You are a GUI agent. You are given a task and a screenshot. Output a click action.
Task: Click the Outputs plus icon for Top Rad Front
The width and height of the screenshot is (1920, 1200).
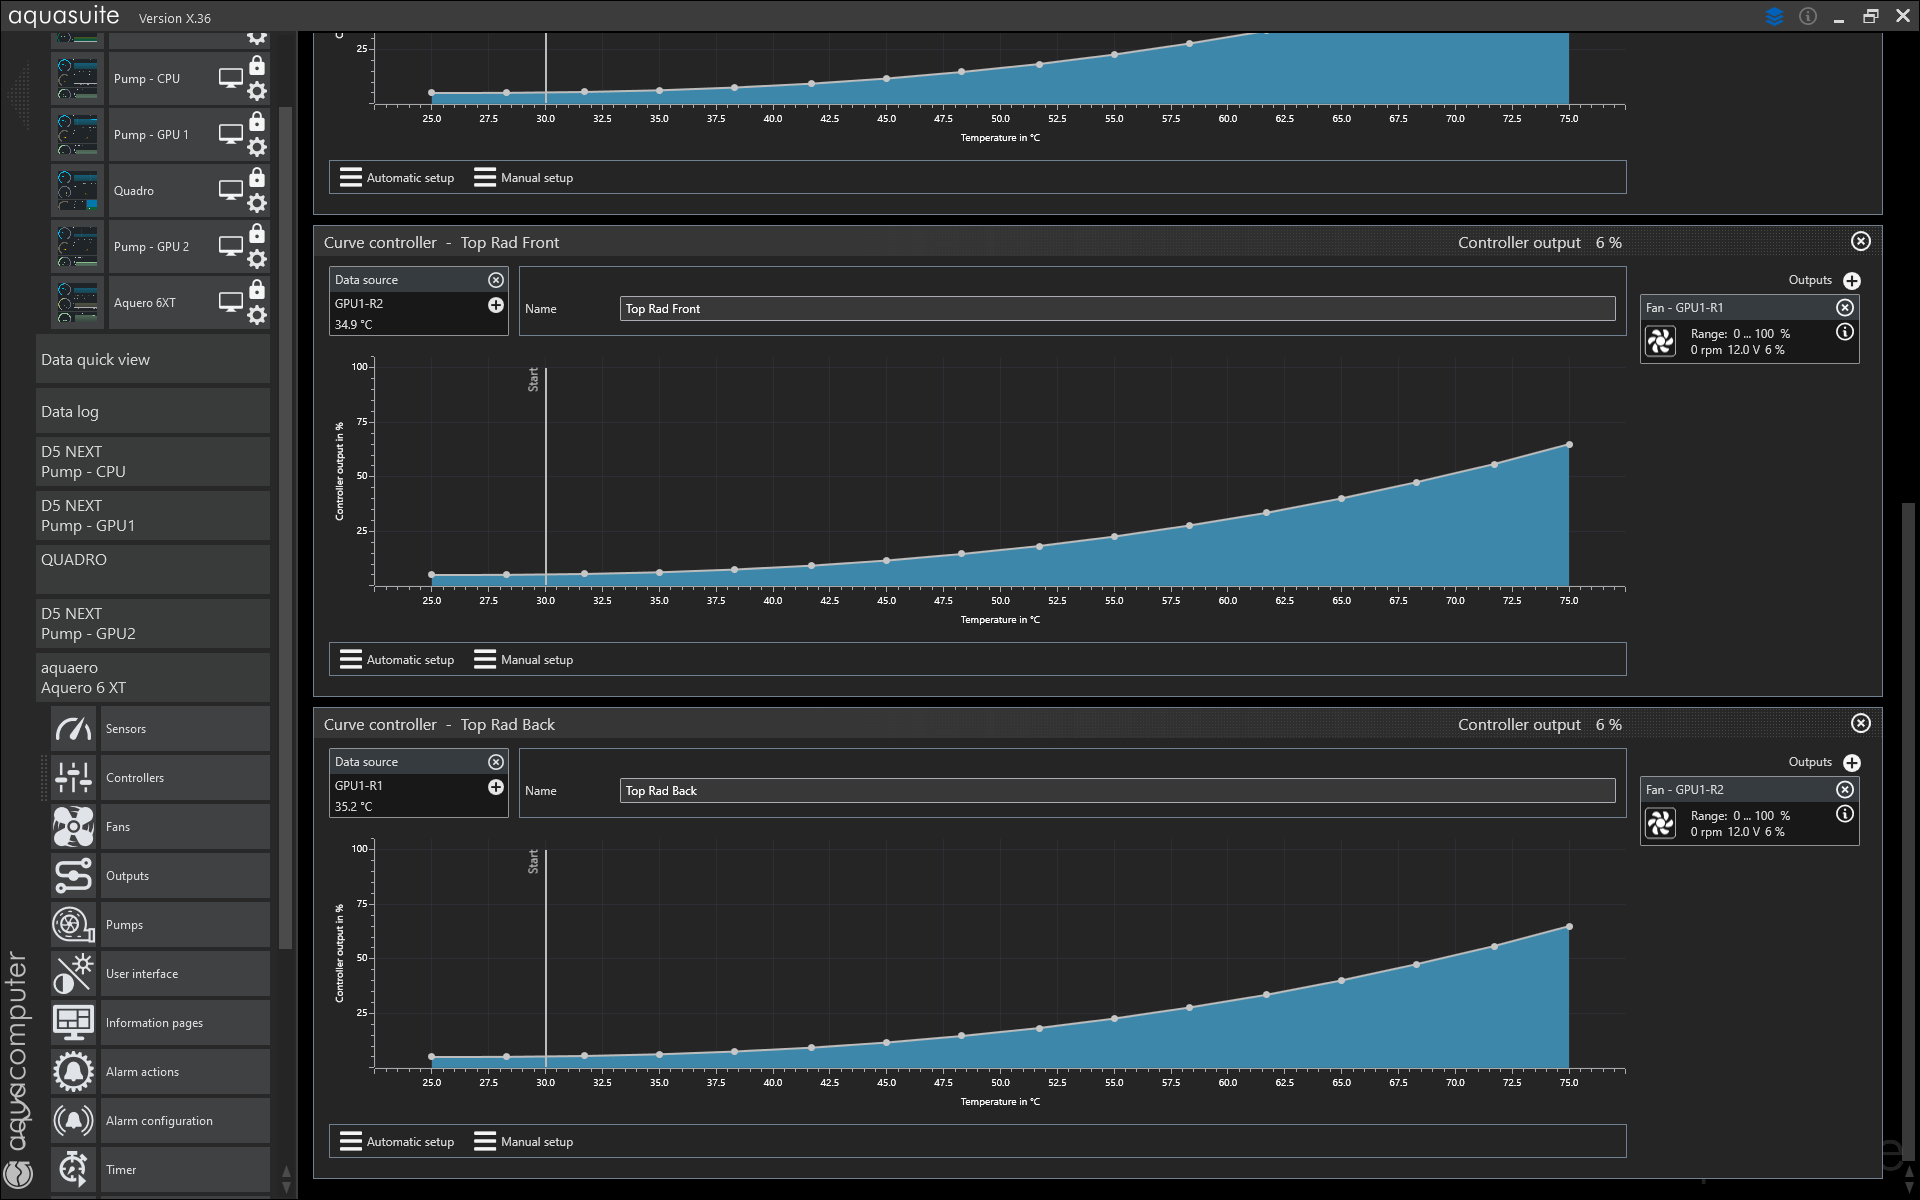pyautogui.click(x=1852, y=281)
